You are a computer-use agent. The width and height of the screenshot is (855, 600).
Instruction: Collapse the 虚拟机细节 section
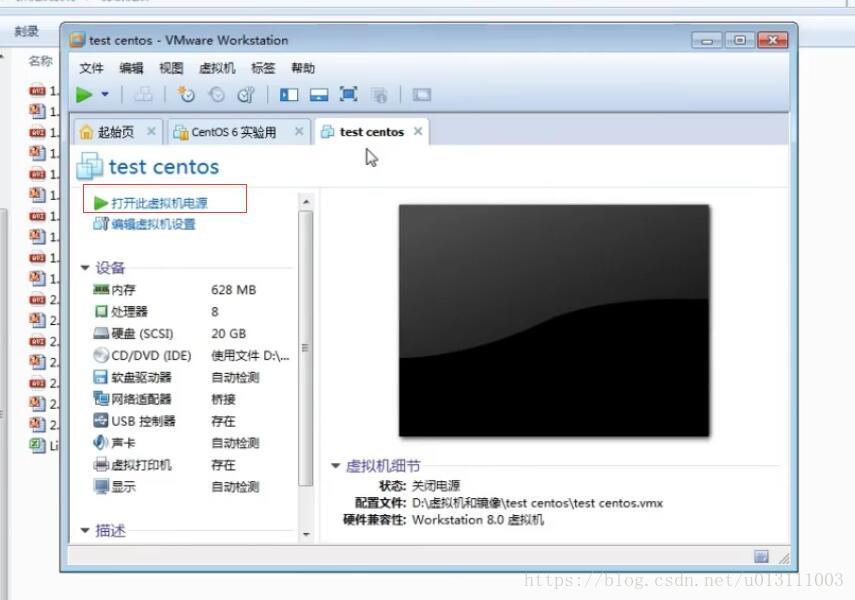click(335, 465)
